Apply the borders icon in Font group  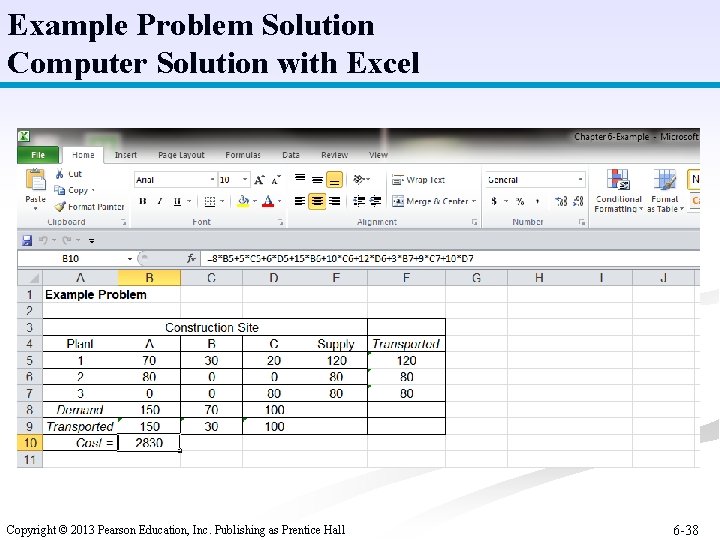pyautogui.click(x=210, y=201)
